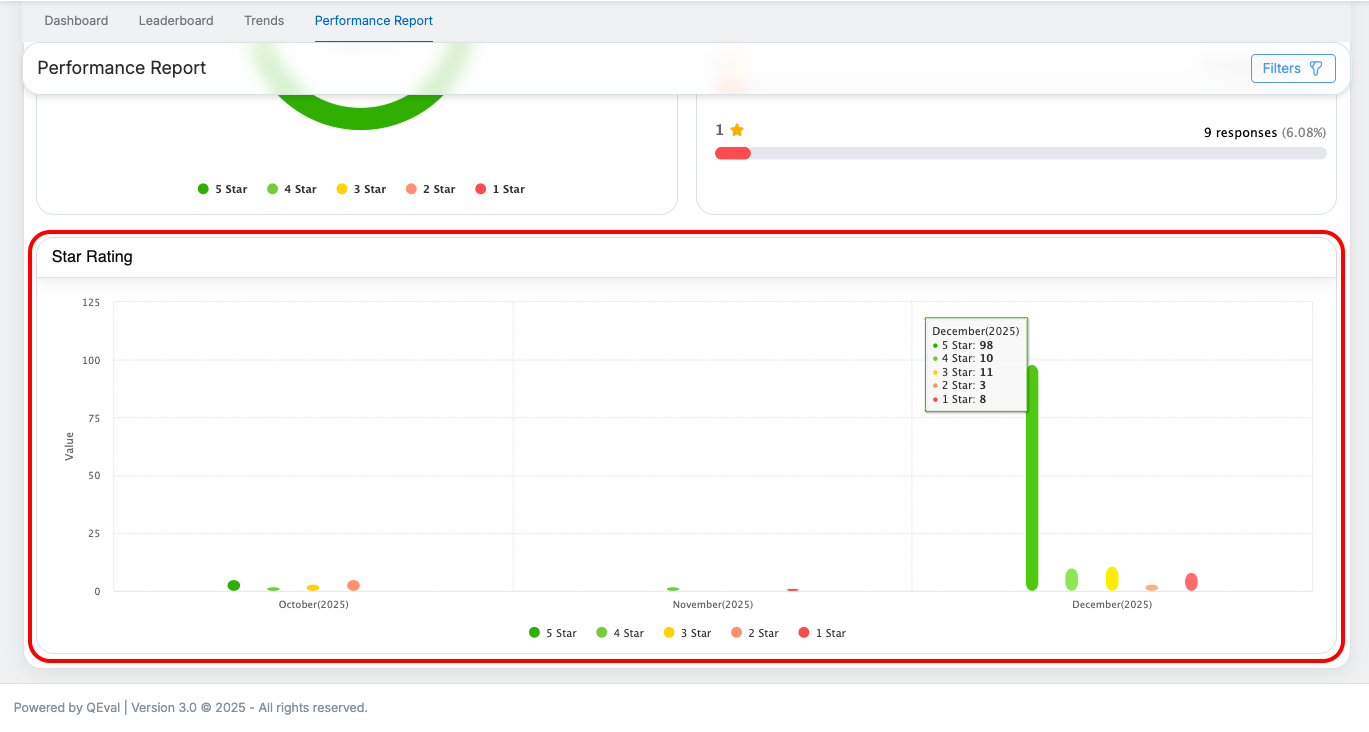The width and height of the screenshot is (1369, 732).
Task: Select the dark green October 5 Star marker
Action: pos(234,585)
